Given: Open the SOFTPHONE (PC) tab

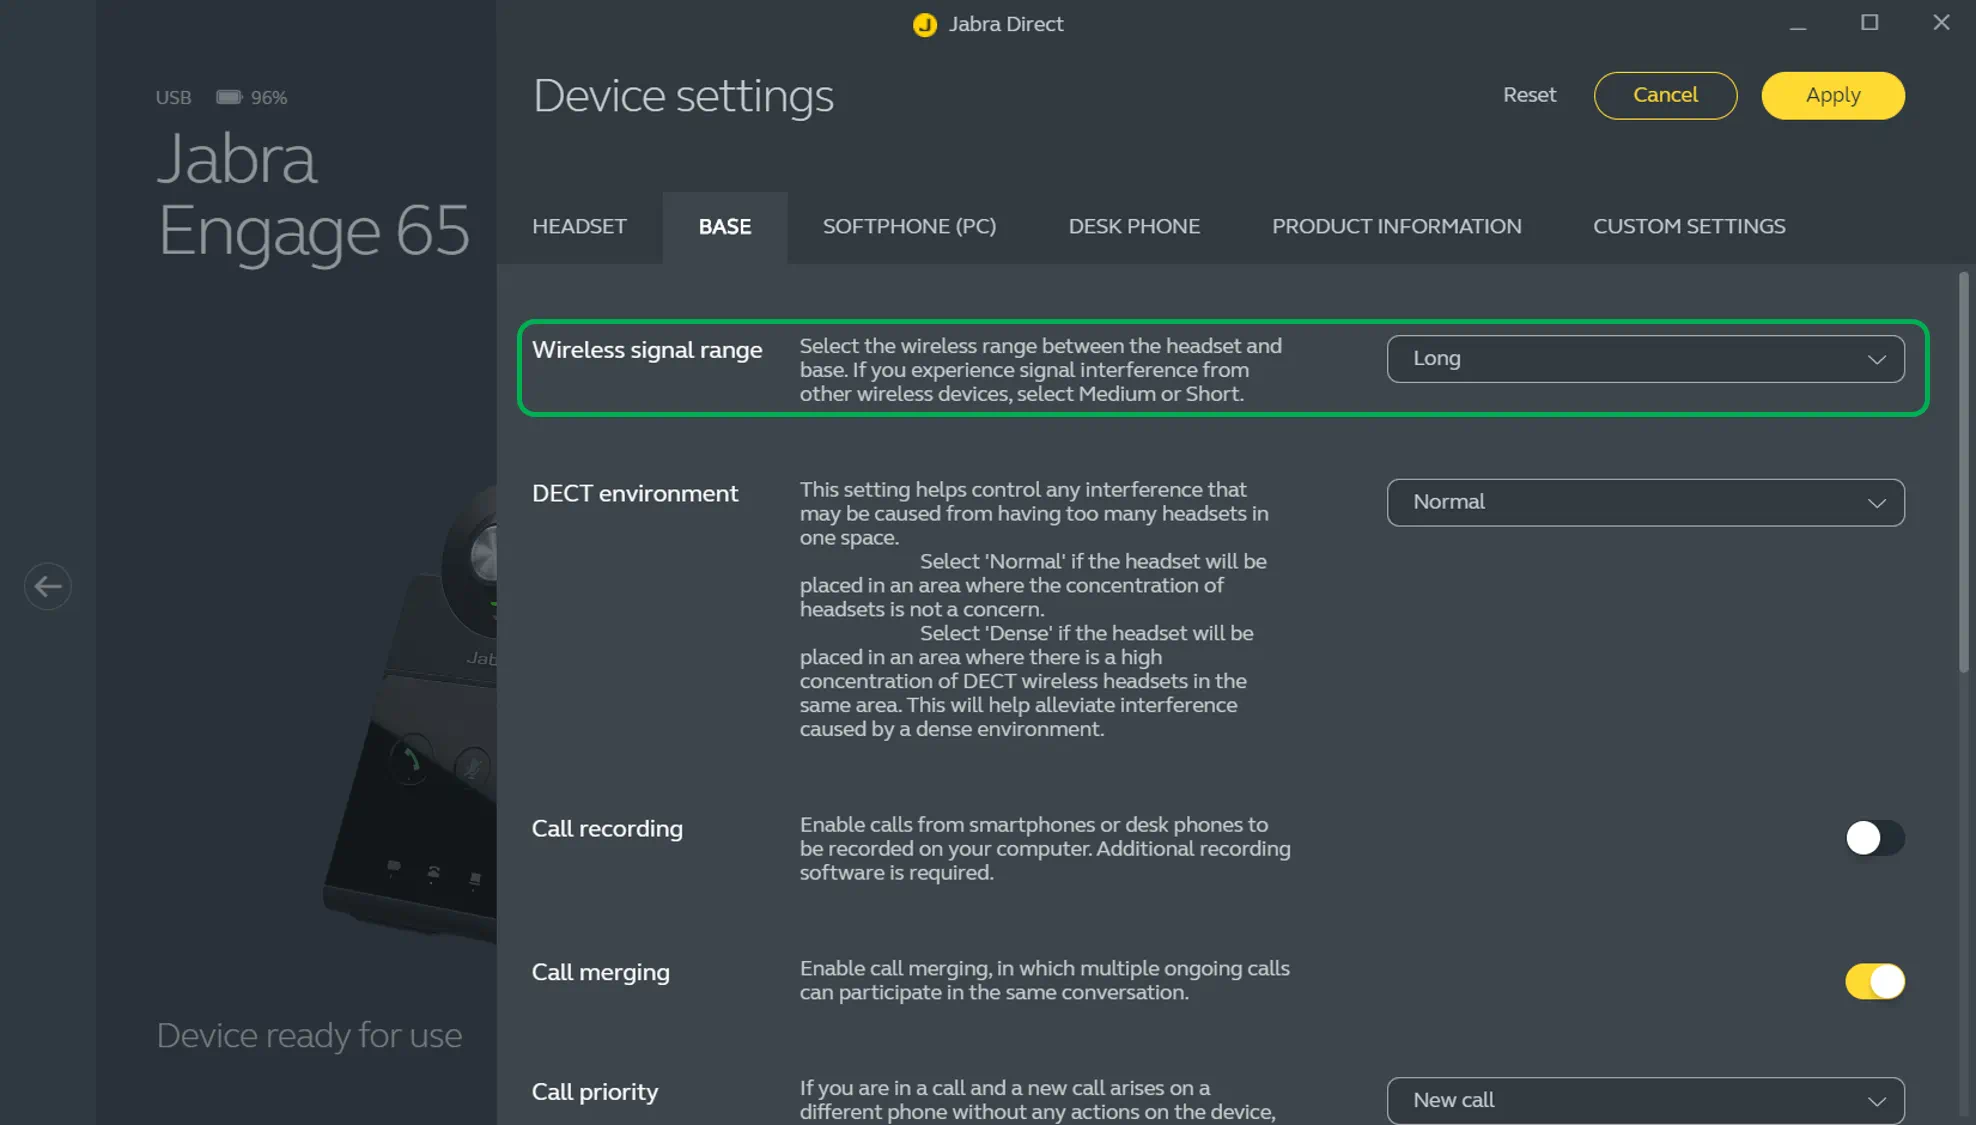Looking at the screenshot, I should coord(909,227).
